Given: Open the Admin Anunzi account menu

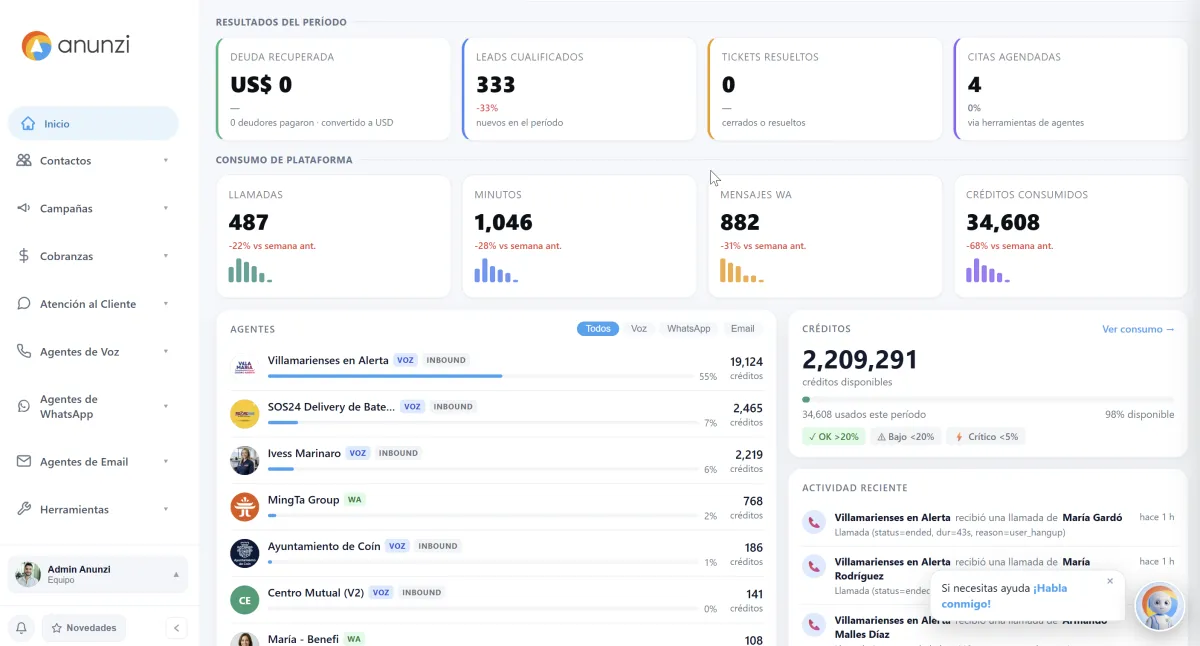Looking at the screenshot, I should 98,574.
